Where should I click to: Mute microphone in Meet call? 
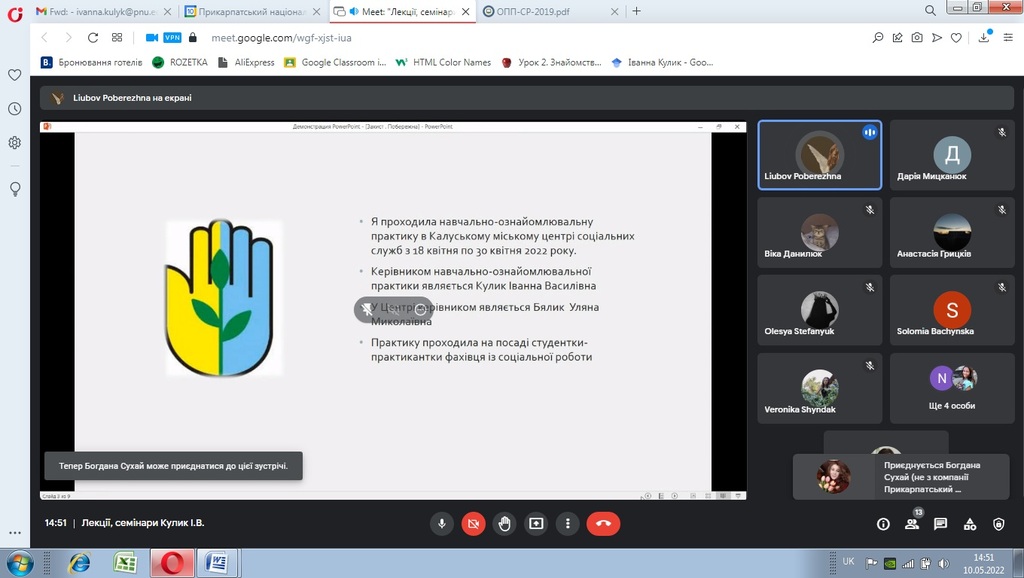441,523
